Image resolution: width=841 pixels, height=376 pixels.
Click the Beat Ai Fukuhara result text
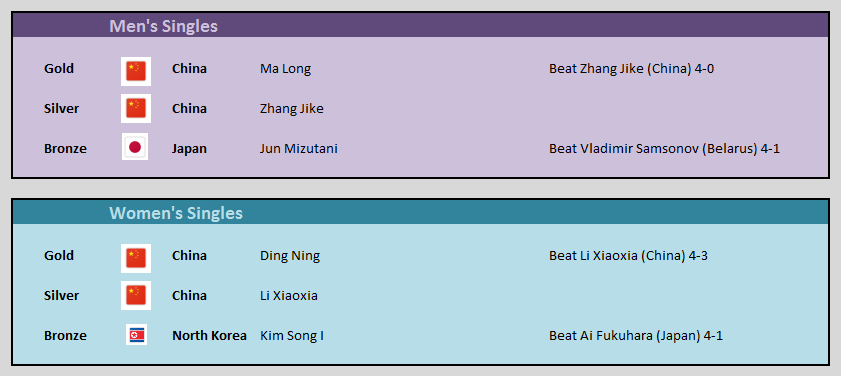[x=636, y=336]
